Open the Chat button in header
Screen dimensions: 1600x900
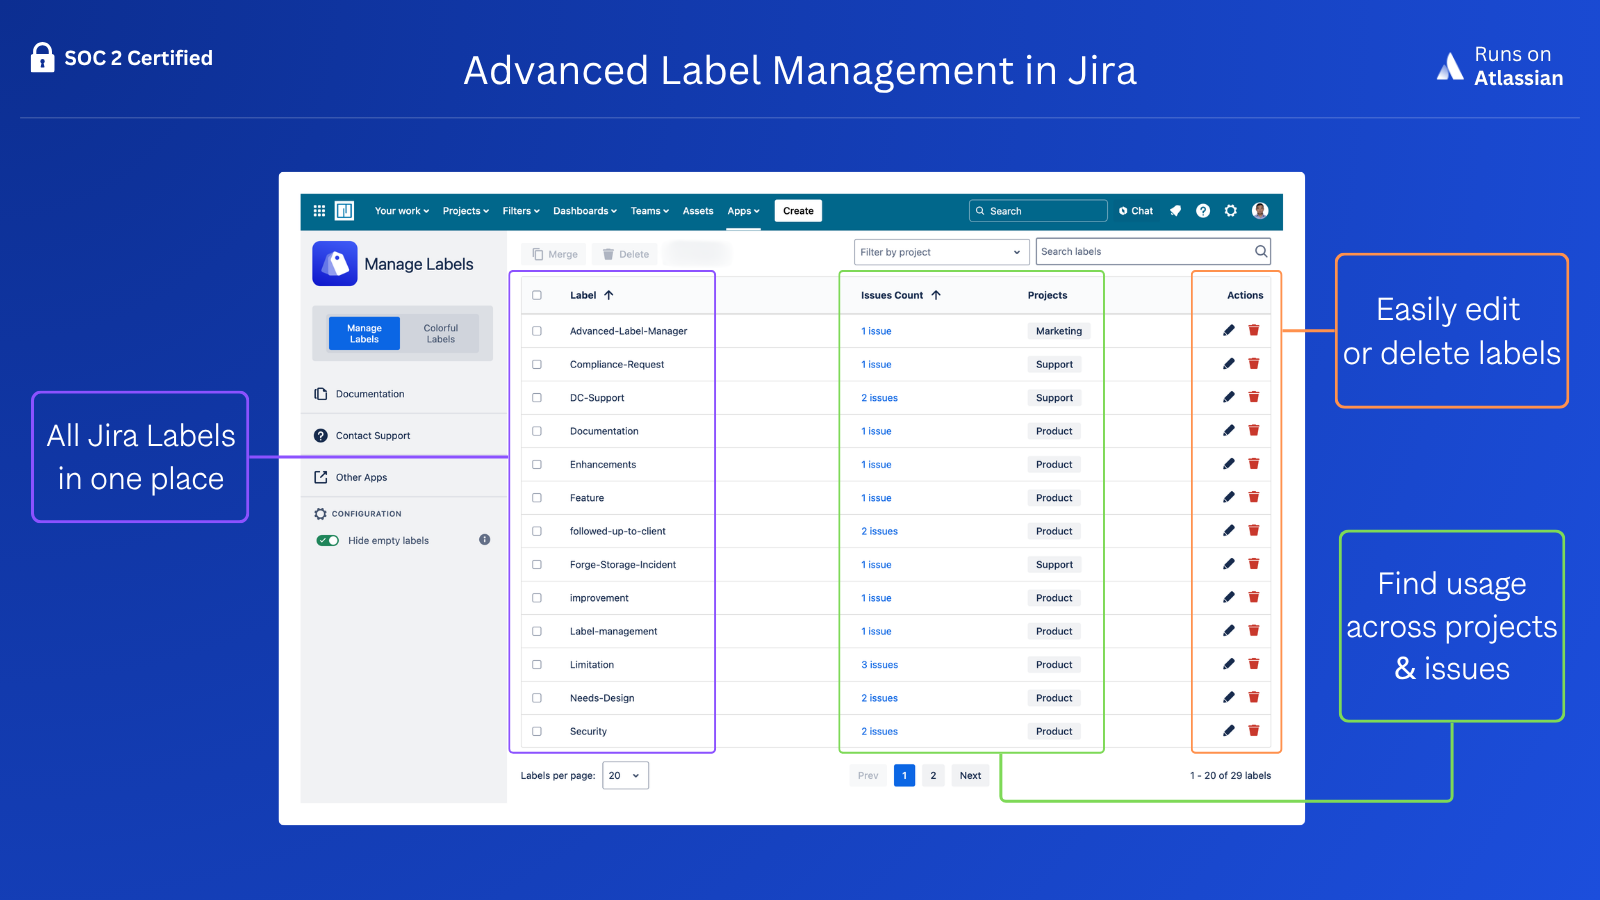coord(1136,211)
